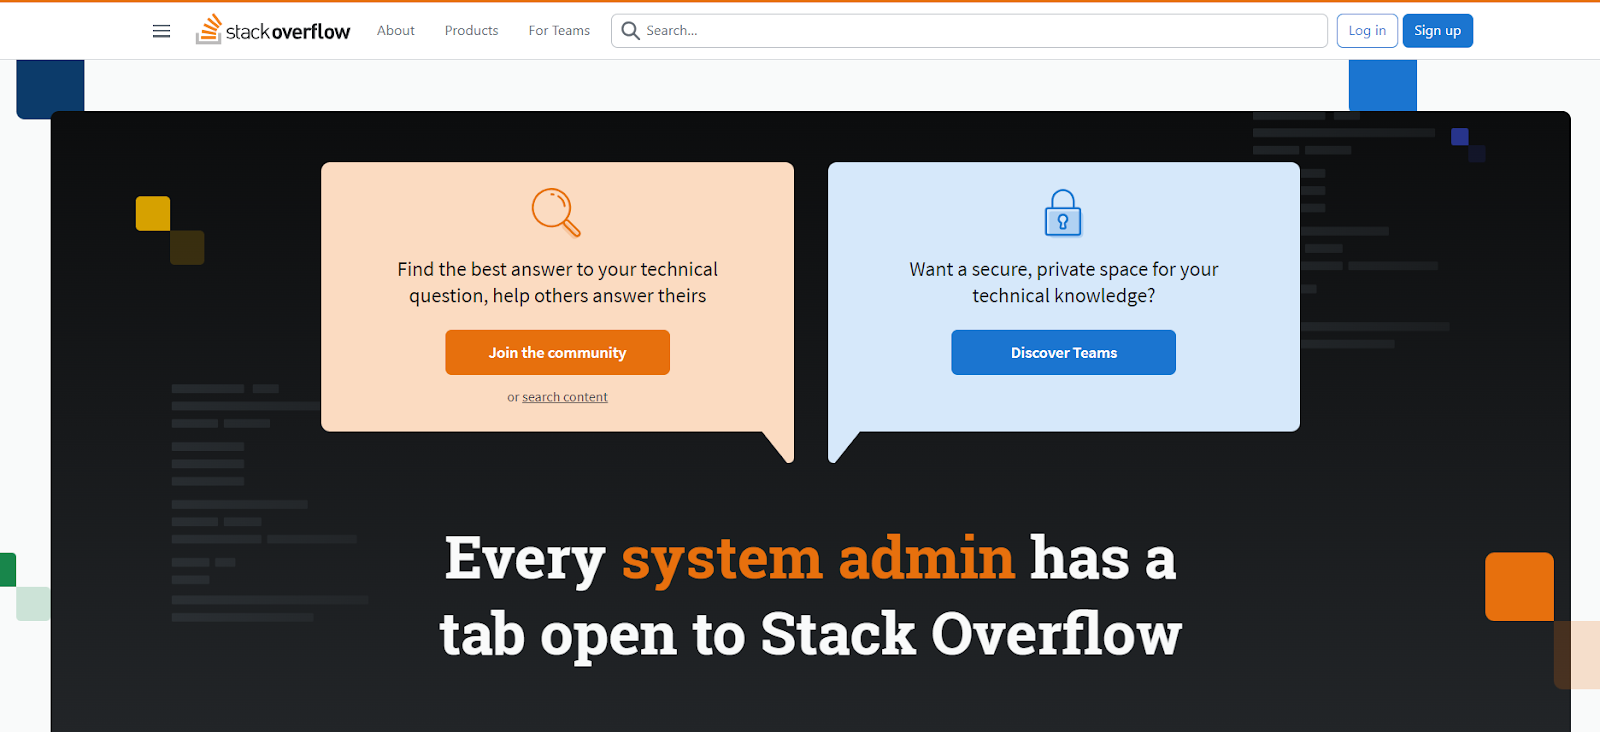The image size is (1600, 732).
Task: Click the Sign up button
Action: coord(1437,31)
